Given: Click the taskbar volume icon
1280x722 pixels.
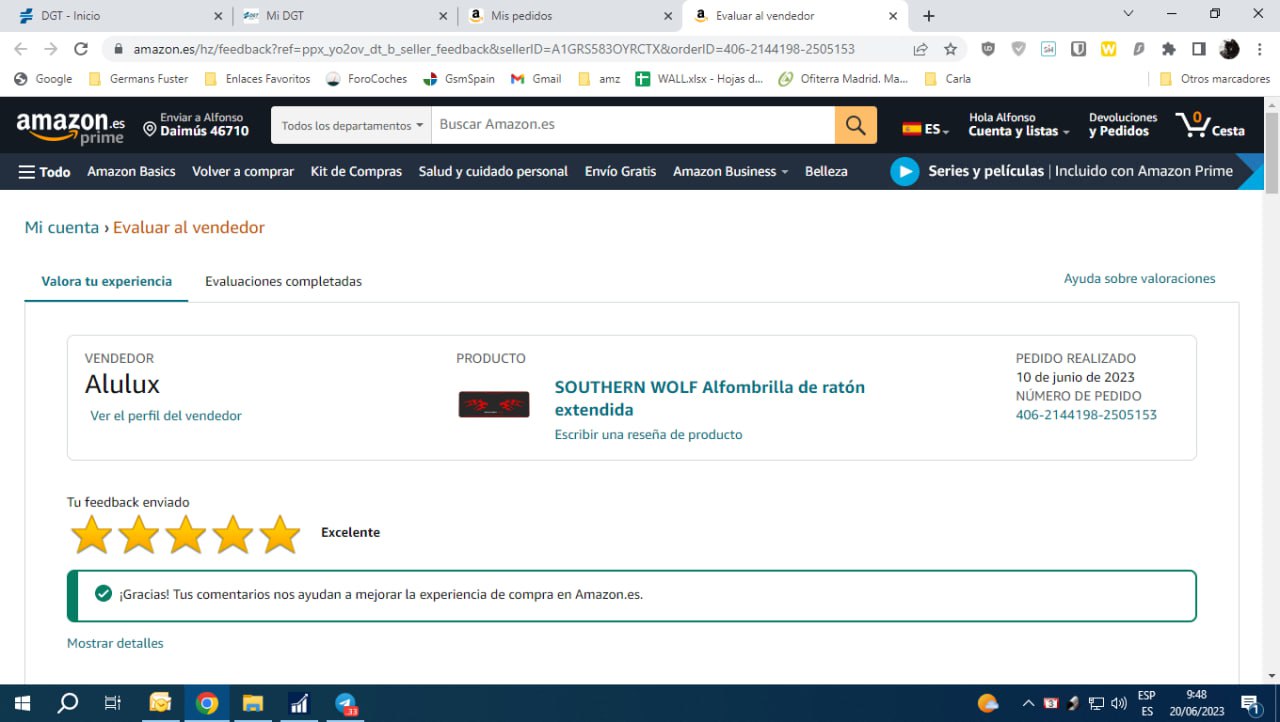Looking at the screenshot, I should (1119, 703).
